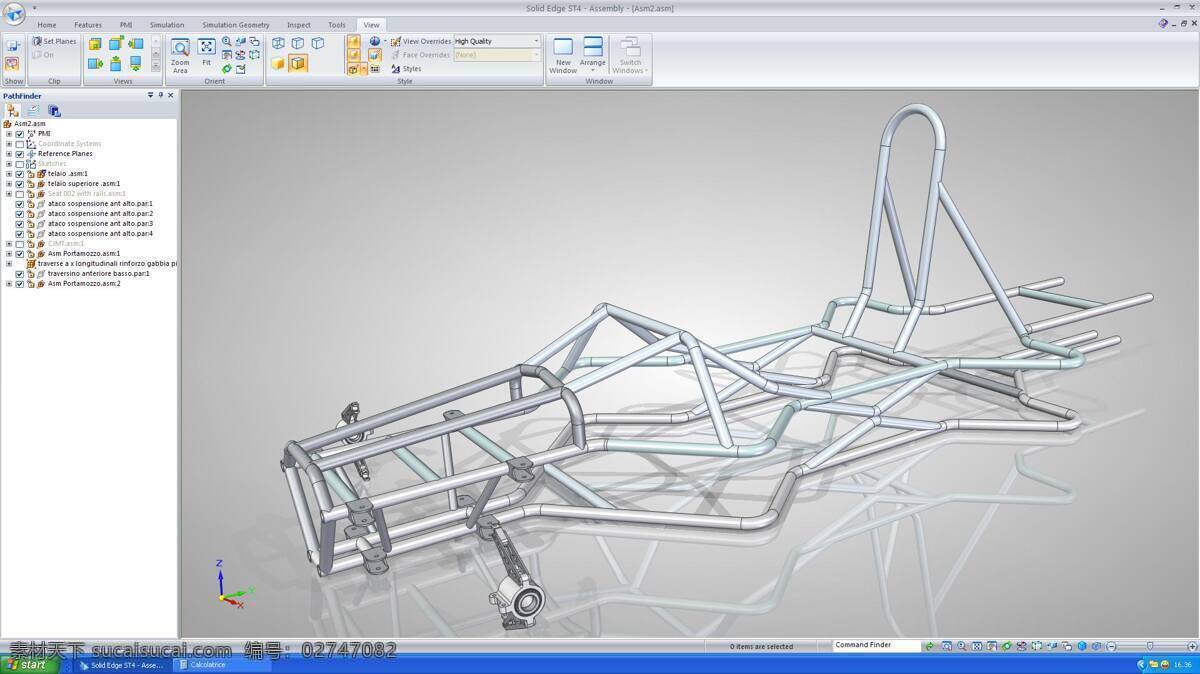Check the Coordinate Systems checkbox
This screenshot has height=674, width=1200.
[x=20, y=144]
